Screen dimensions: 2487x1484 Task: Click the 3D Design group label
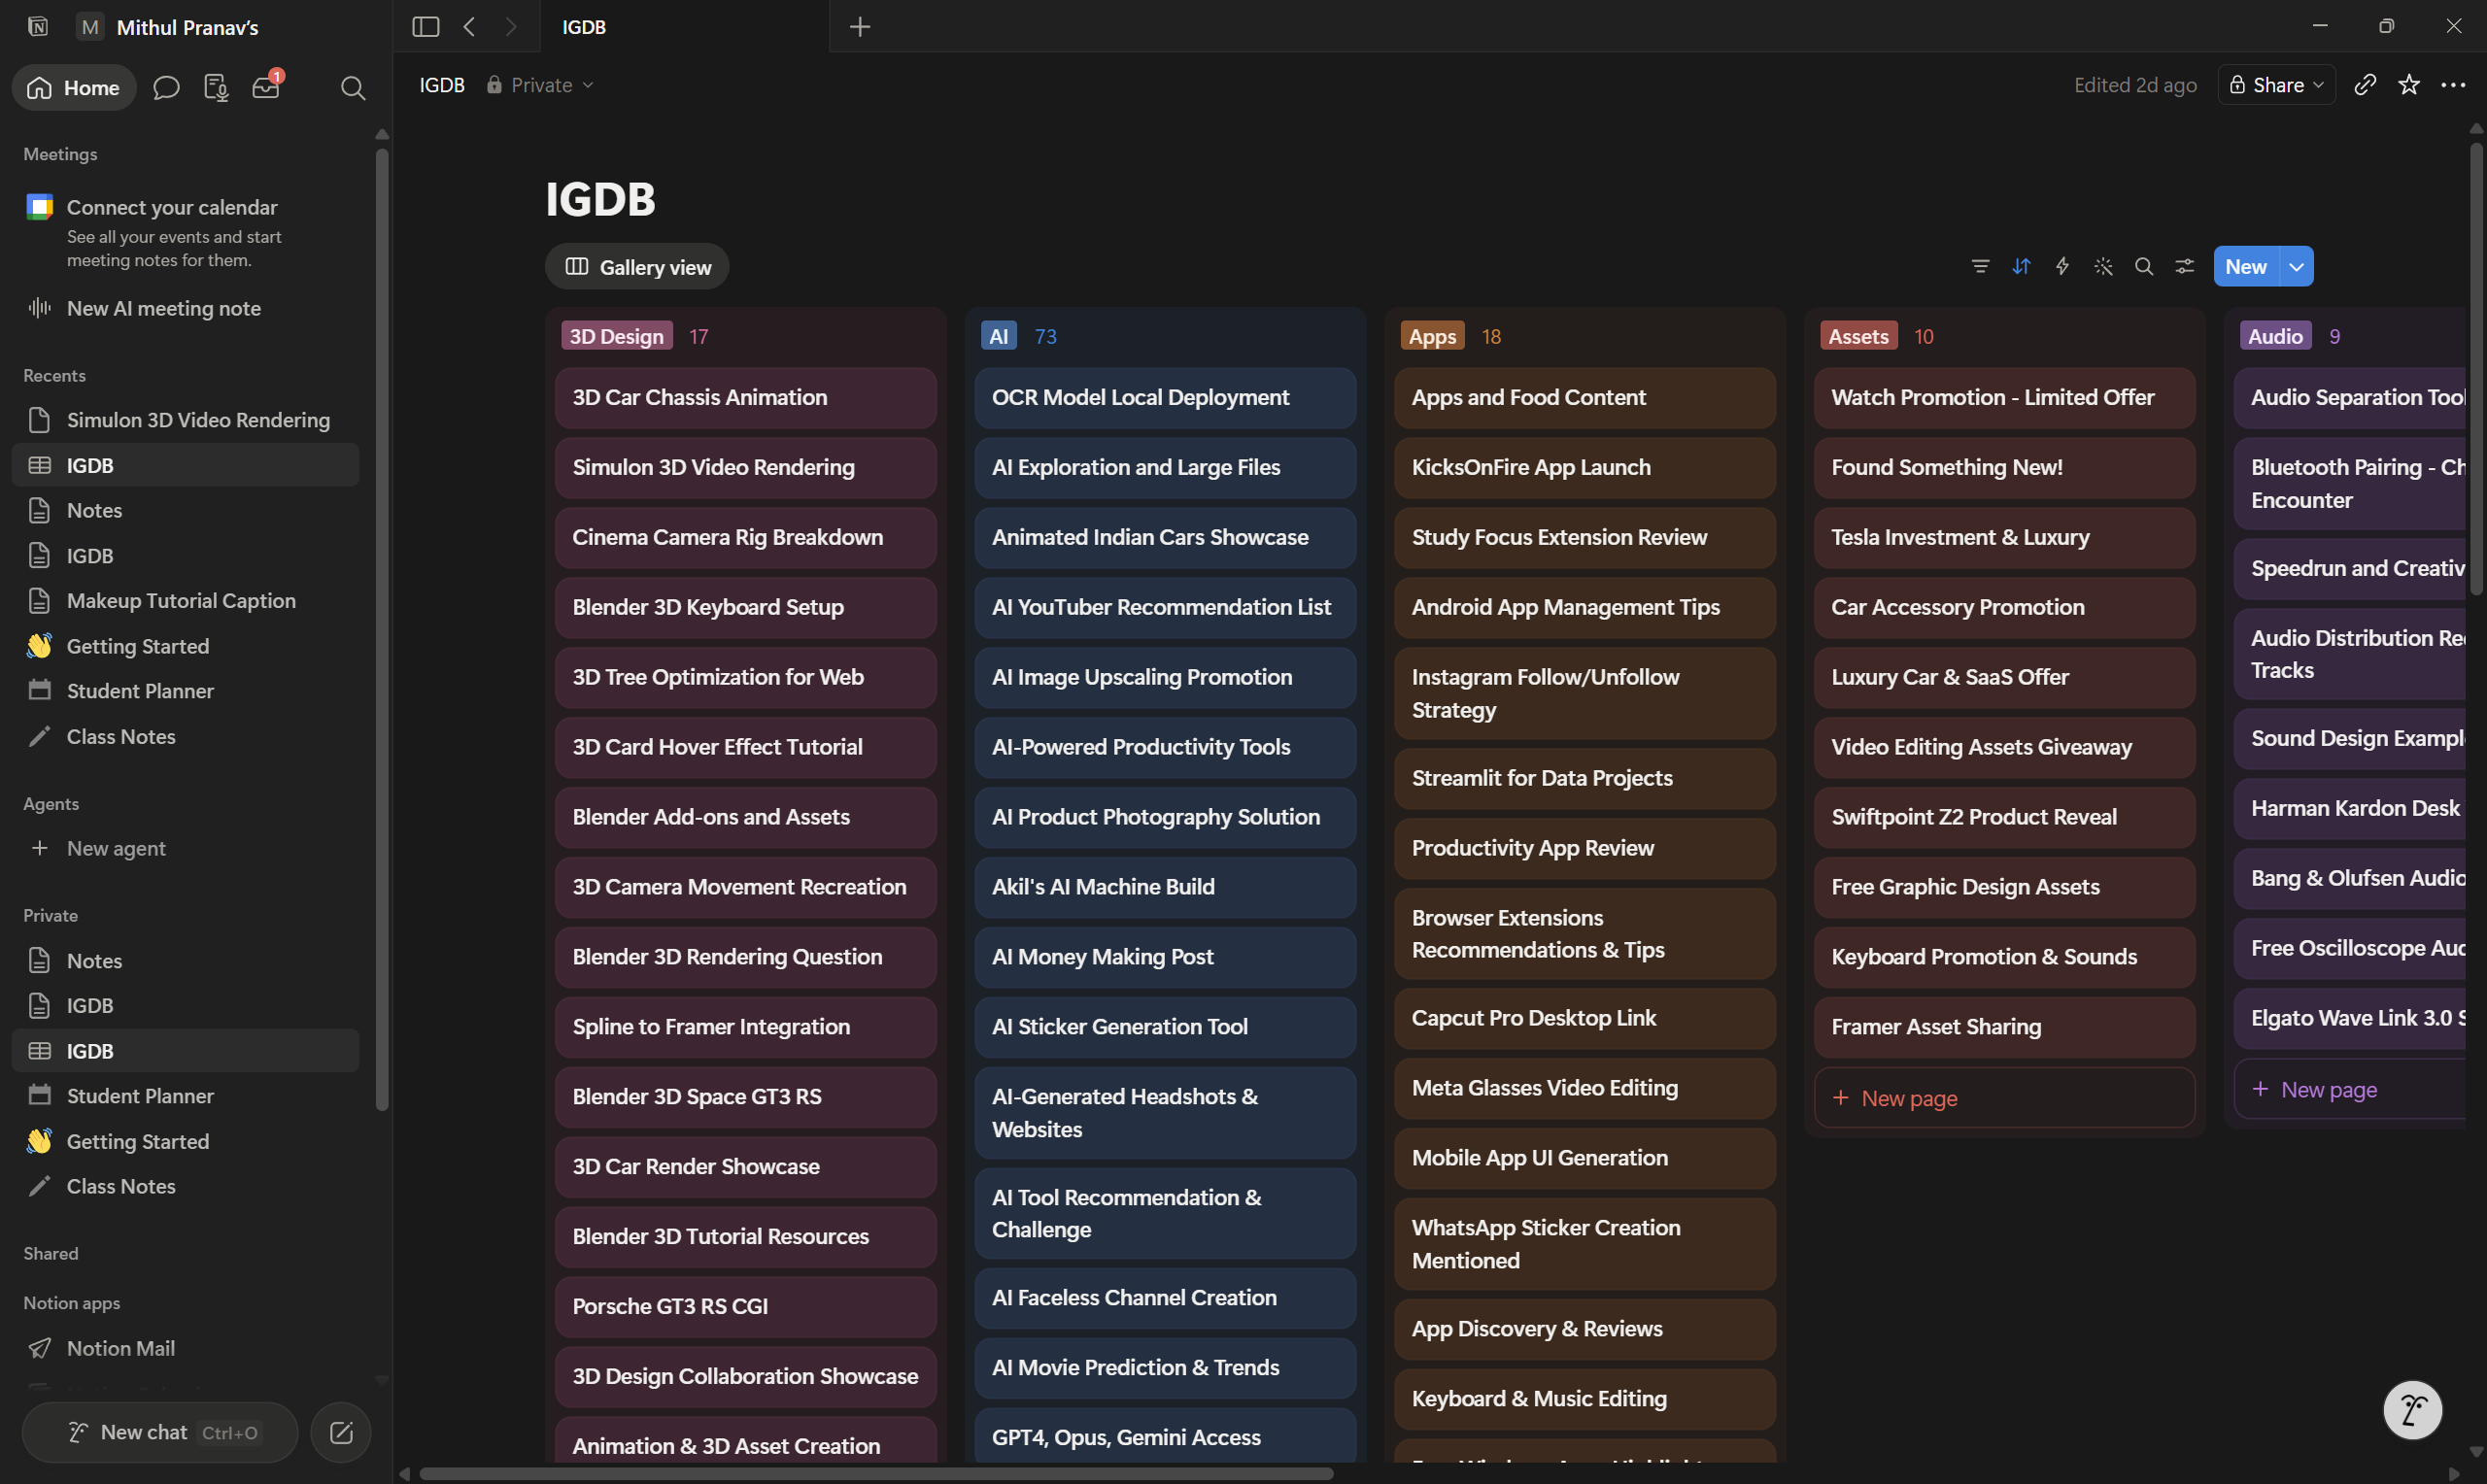[617, 336]
